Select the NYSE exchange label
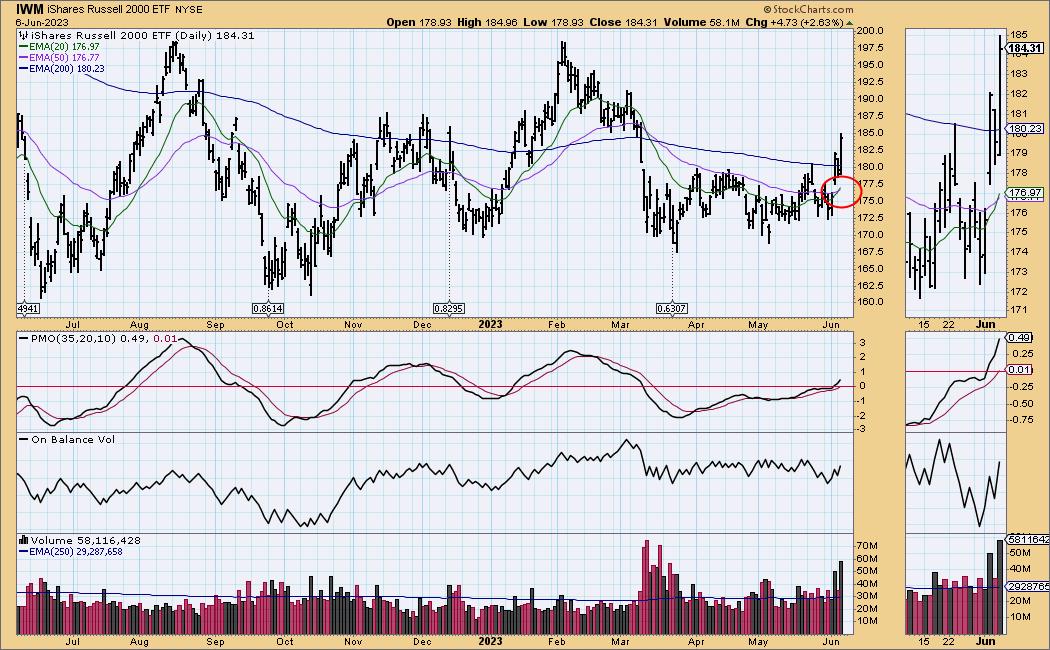The width and height of the screenshot is (1050, 650). [188, 10]
